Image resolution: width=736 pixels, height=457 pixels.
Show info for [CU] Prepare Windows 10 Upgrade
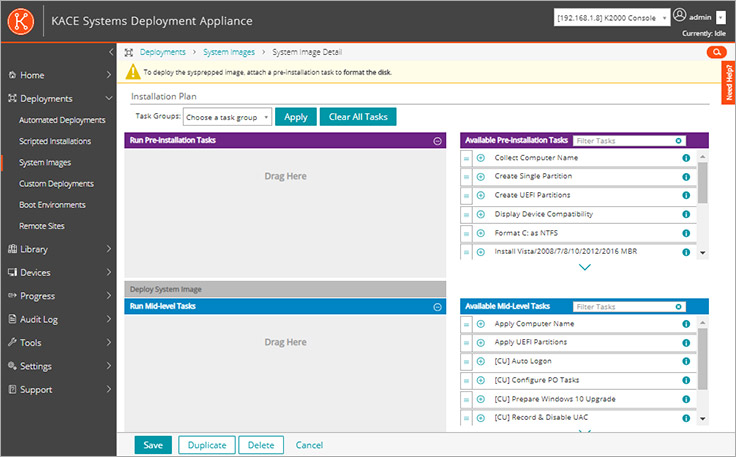coord(686,399)
